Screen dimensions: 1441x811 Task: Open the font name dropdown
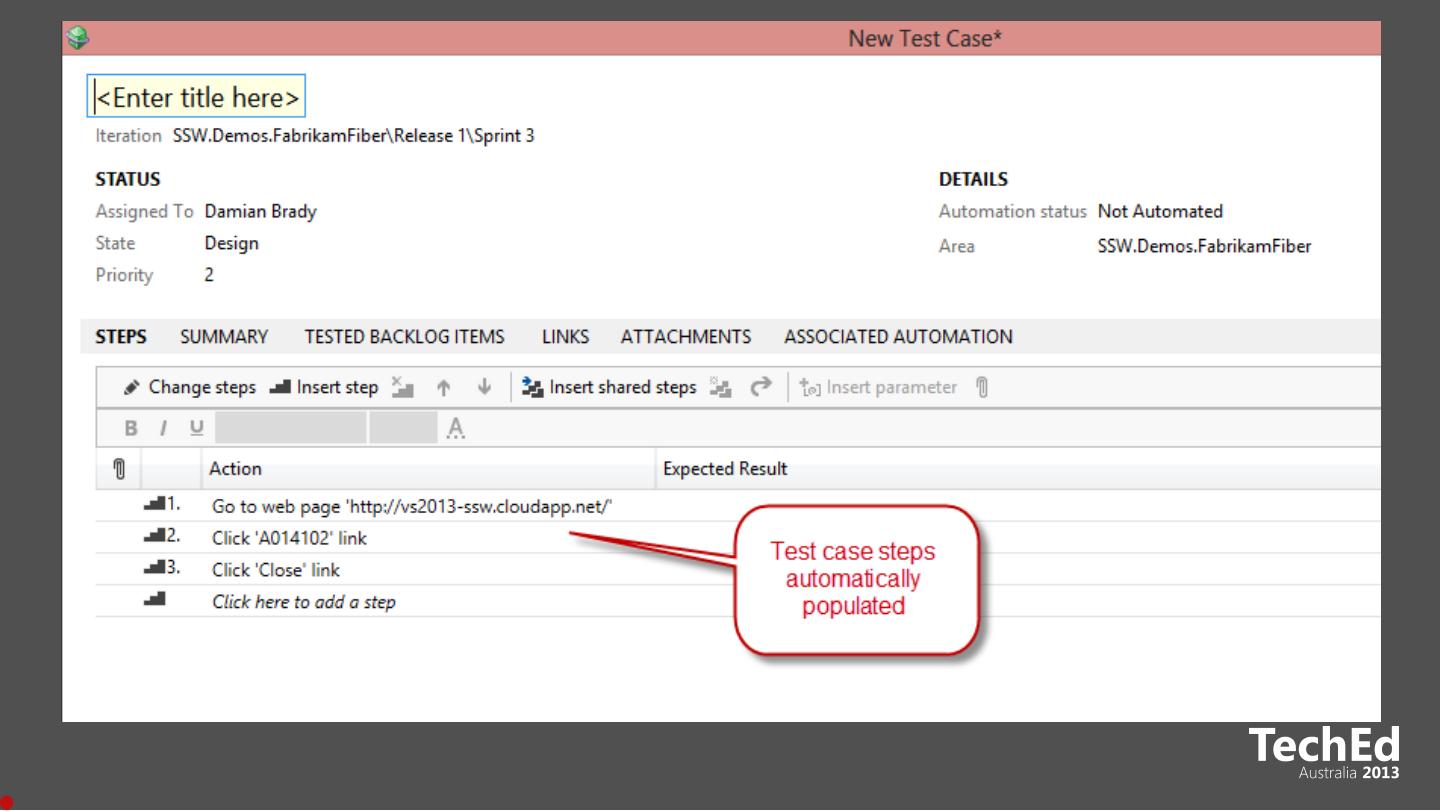click(290, 429)
